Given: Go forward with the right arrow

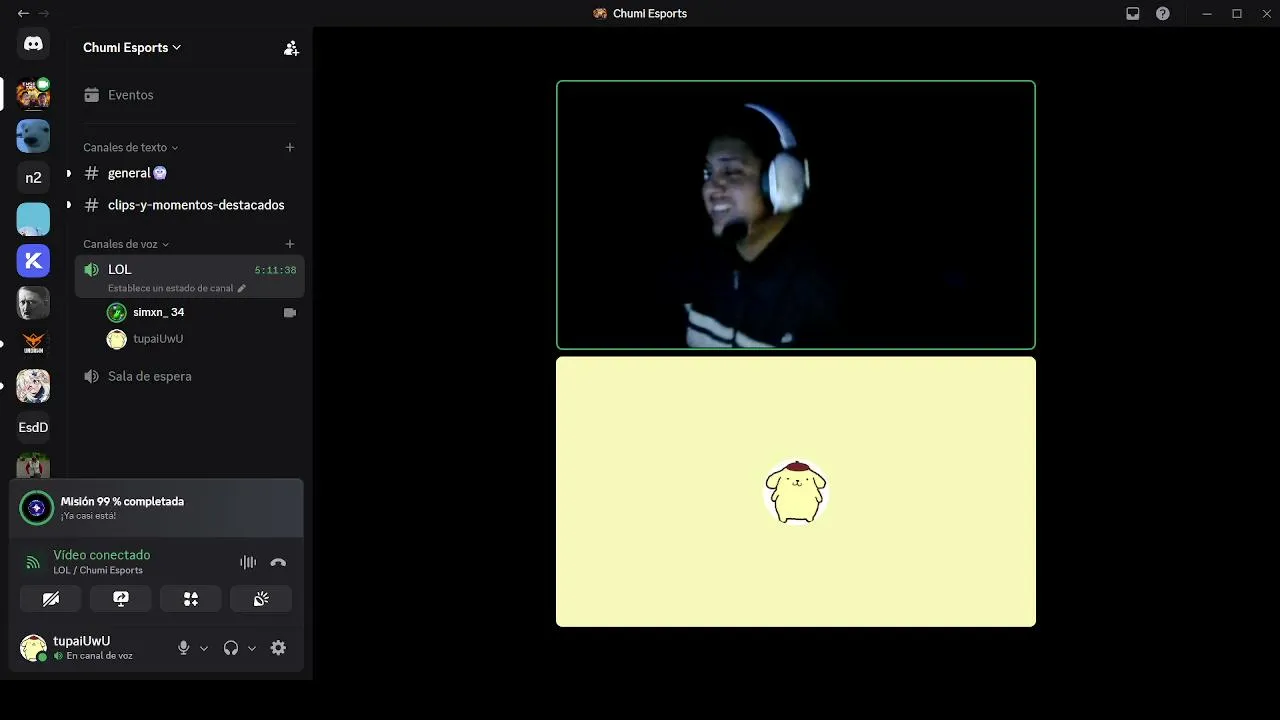Looking at the screenshot, I should [x=44, y=13].
